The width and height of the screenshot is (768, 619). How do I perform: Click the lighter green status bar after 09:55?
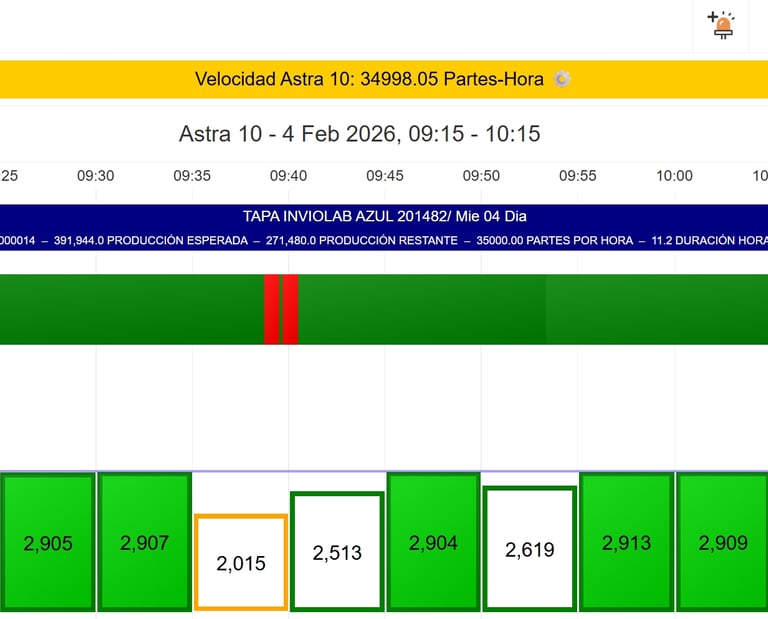(x=657, y=310)
